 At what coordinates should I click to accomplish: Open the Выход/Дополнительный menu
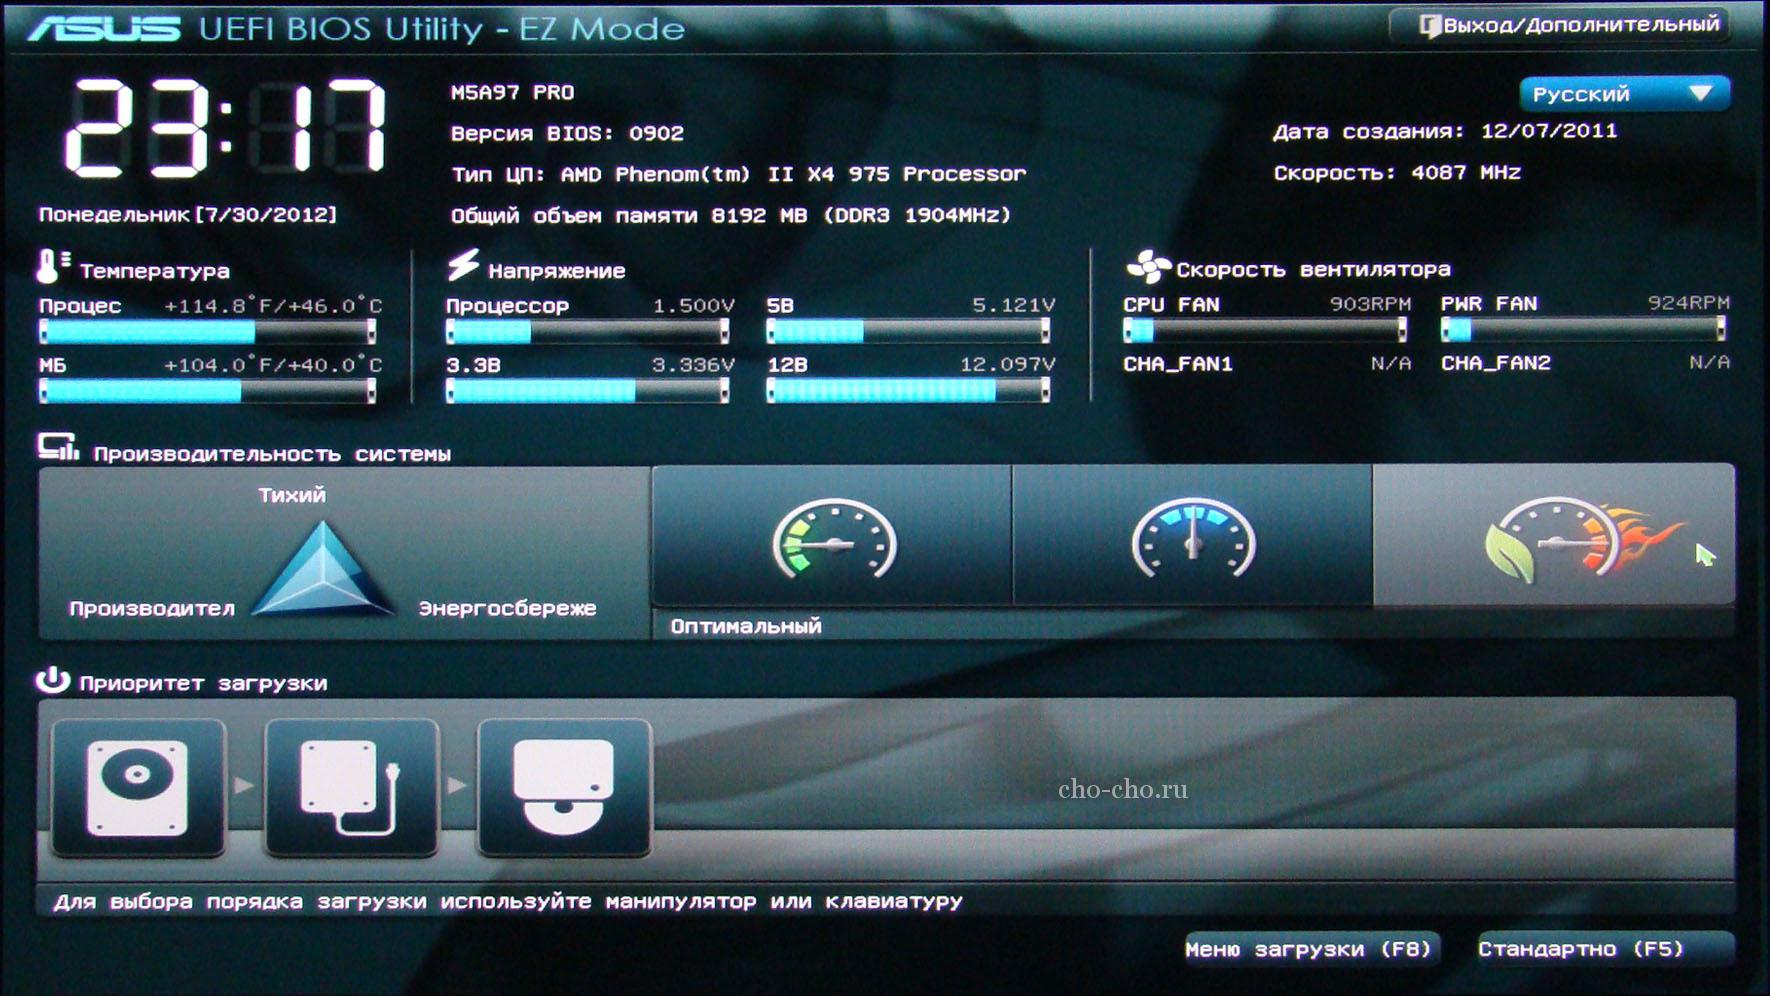1569,25
